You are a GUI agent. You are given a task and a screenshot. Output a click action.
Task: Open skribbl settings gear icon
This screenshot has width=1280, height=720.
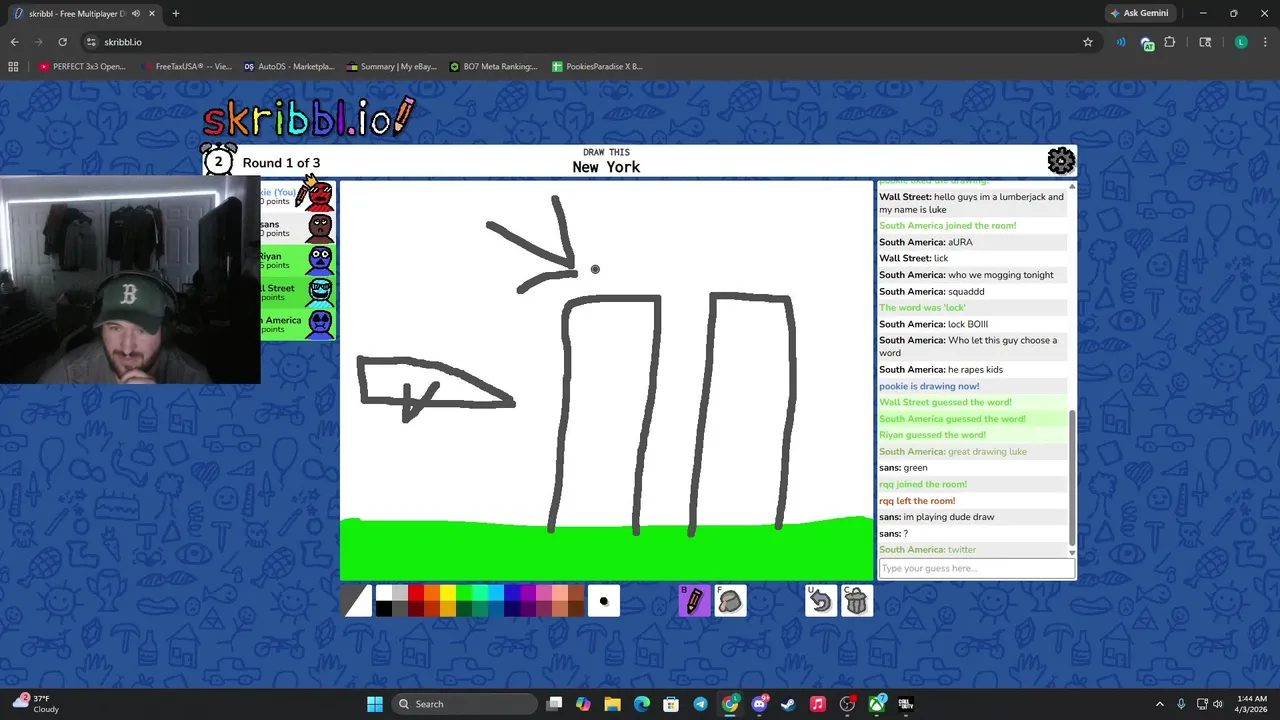[1061, 161]
